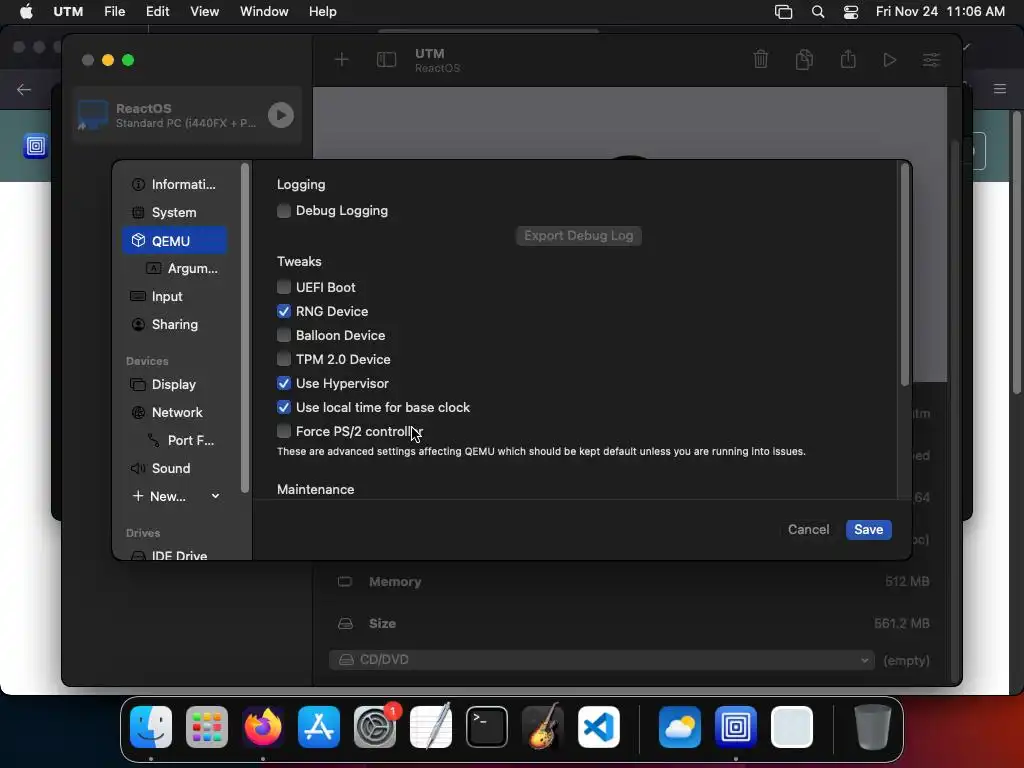The width and height of the screenshot is (1024, 768).
Task: Open Weather app from the dock
Action: click(680, 727)
